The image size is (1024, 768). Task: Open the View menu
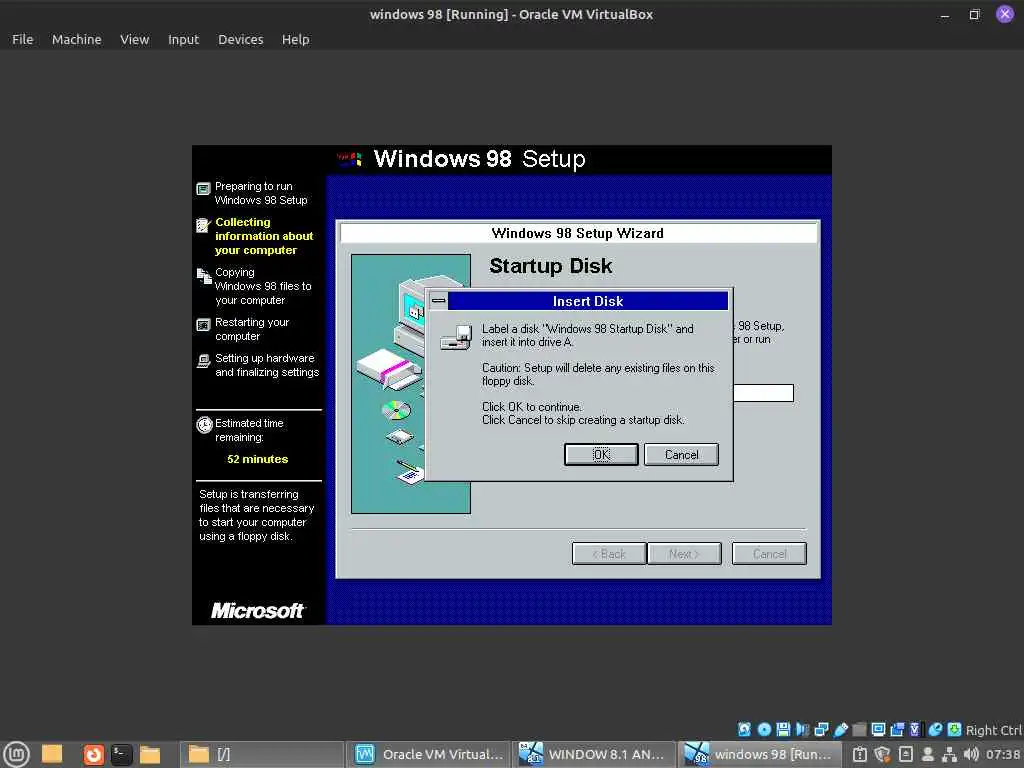click(135, 39)
